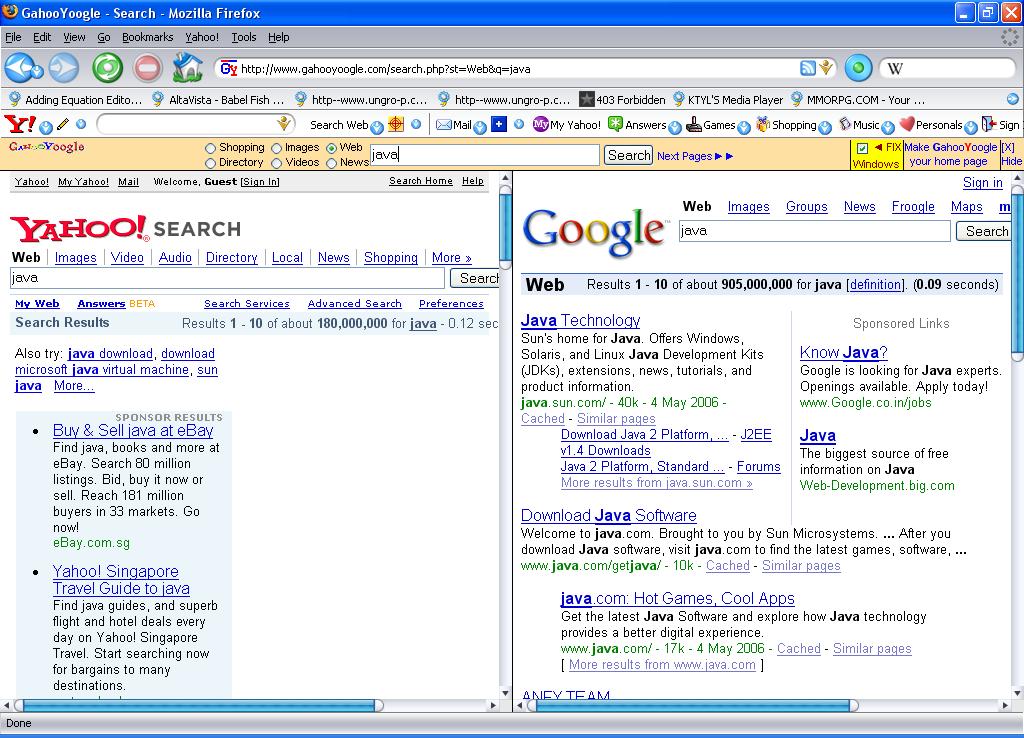This screenshot has height=738, width=1024.
Task: Open the 403 Forbidden star bookmark
Action: tap(622, 100)
